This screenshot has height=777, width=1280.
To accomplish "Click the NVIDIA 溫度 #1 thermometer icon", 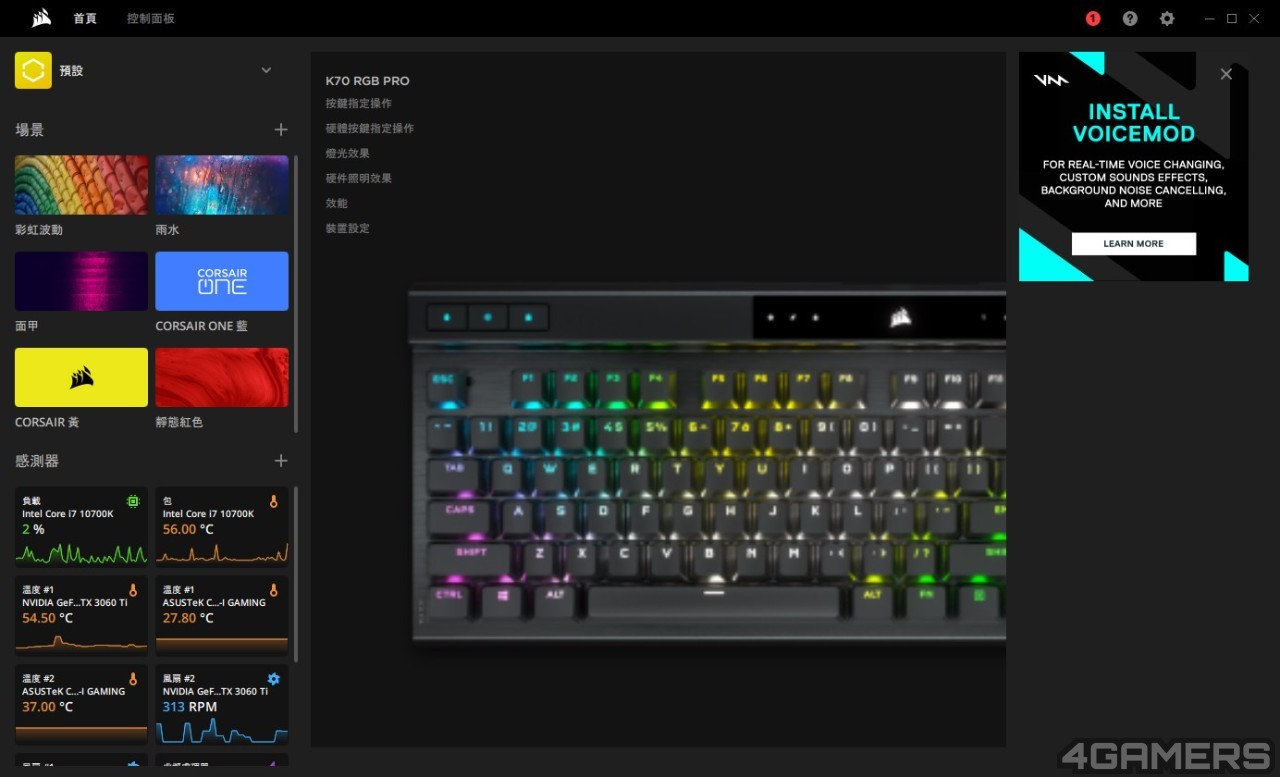I will 133,590.
